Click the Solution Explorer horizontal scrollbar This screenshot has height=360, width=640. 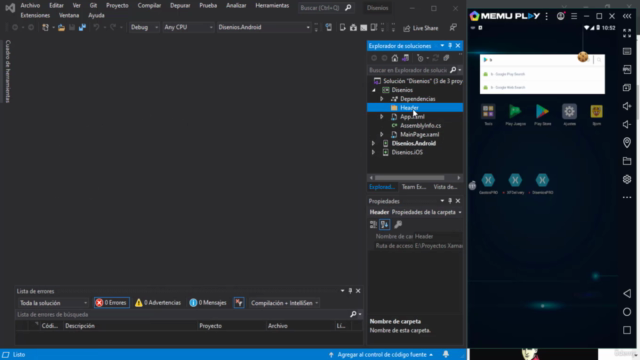[x=409, y=178]
